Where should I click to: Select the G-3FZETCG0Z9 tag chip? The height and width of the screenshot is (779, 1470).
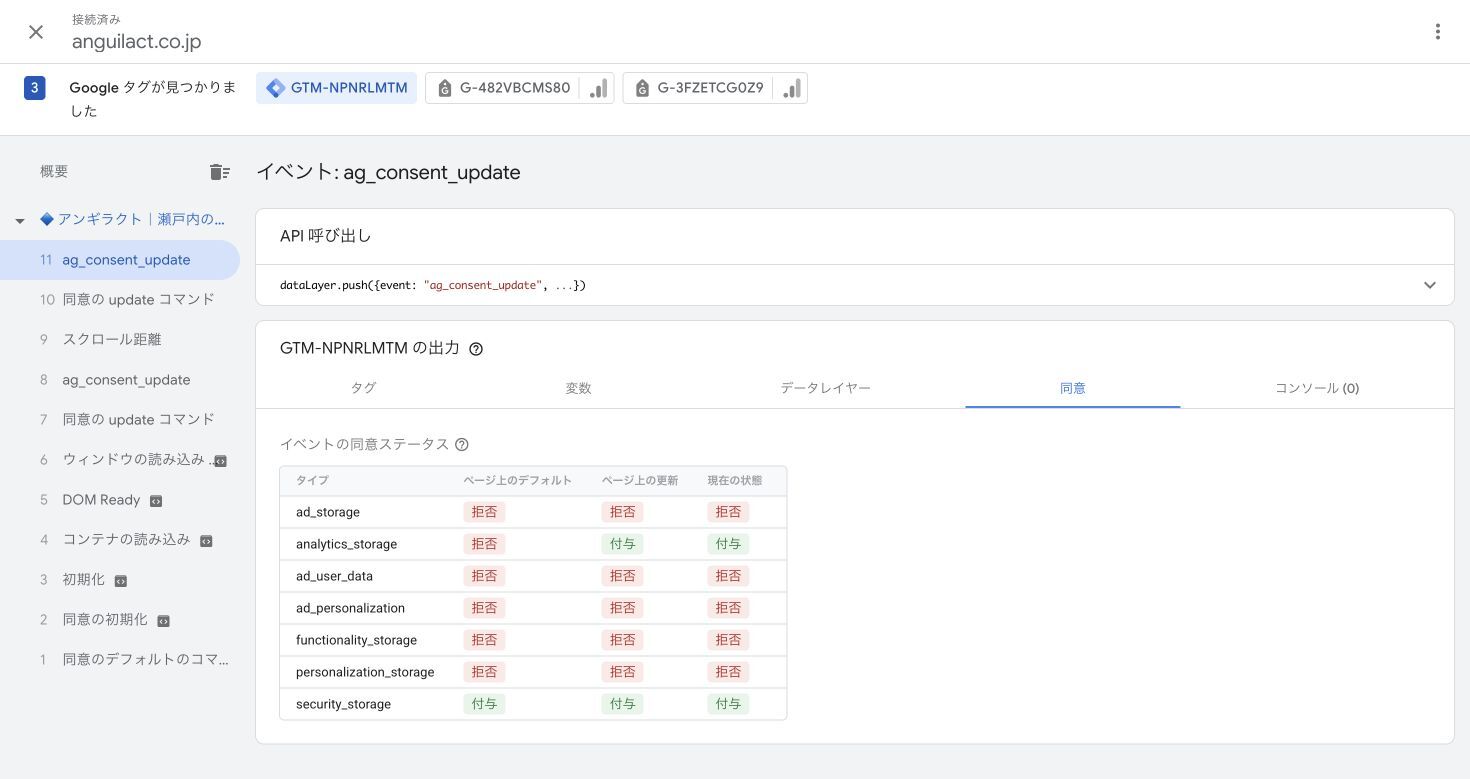(x=698, y=88)
